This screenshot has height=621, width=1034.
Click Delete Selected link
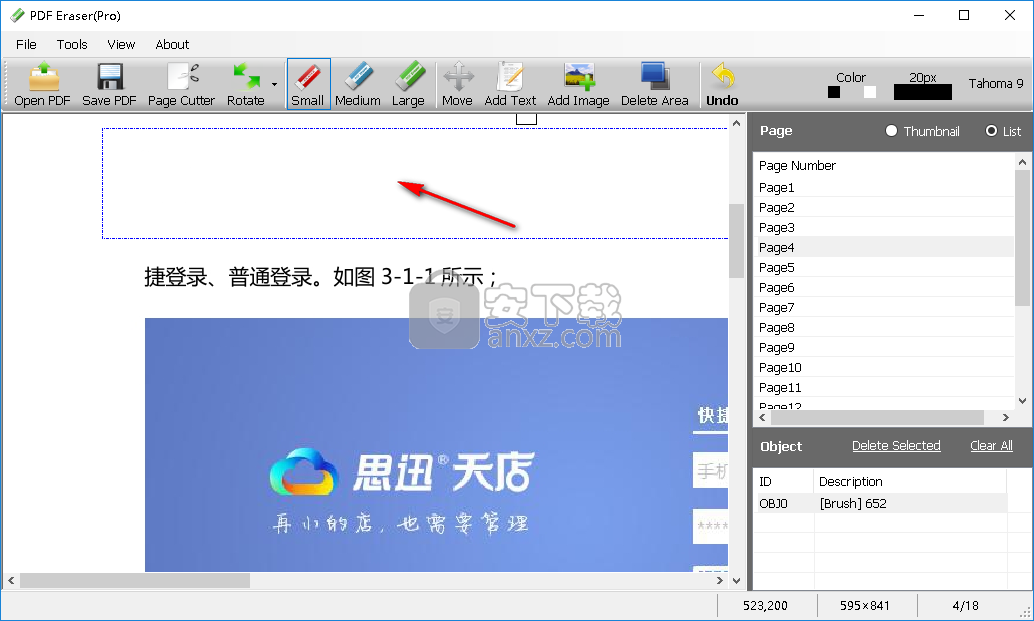896,446
